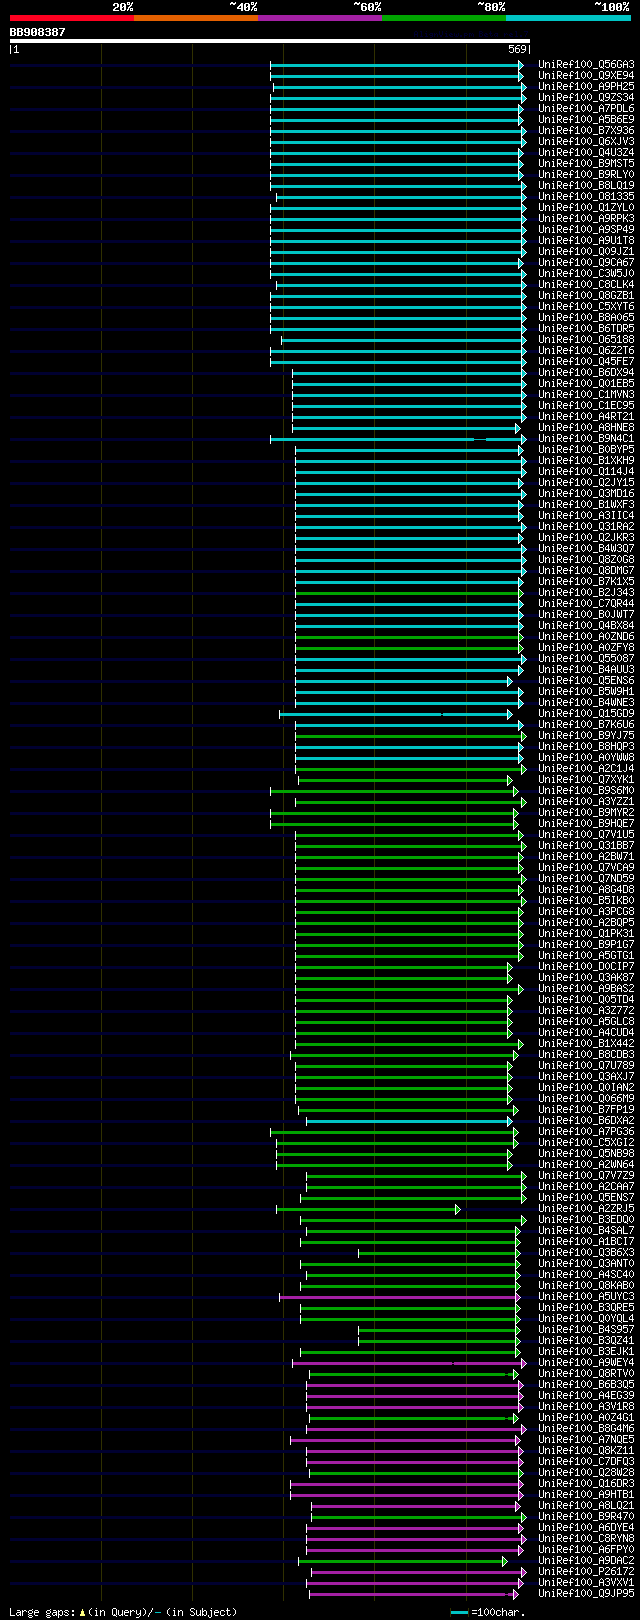640x1620 pixels.
Task: Open hit UniRef100_Q56GA3
Action: (586, 64)
